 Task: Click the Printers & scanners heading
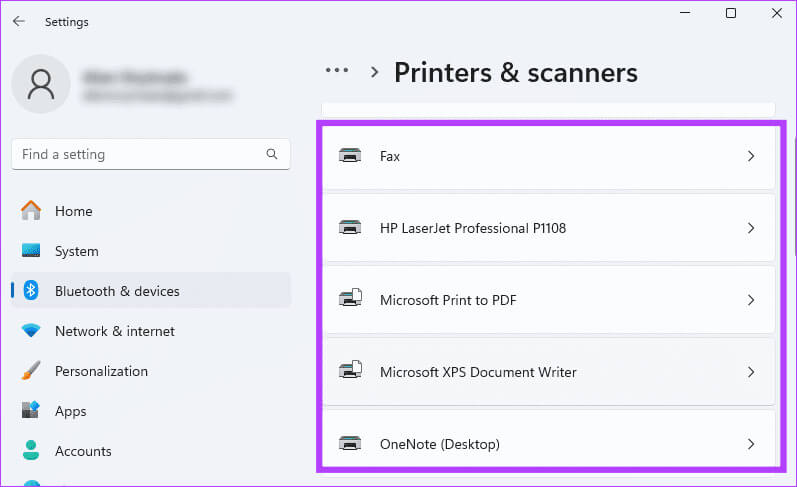(515, 73)
